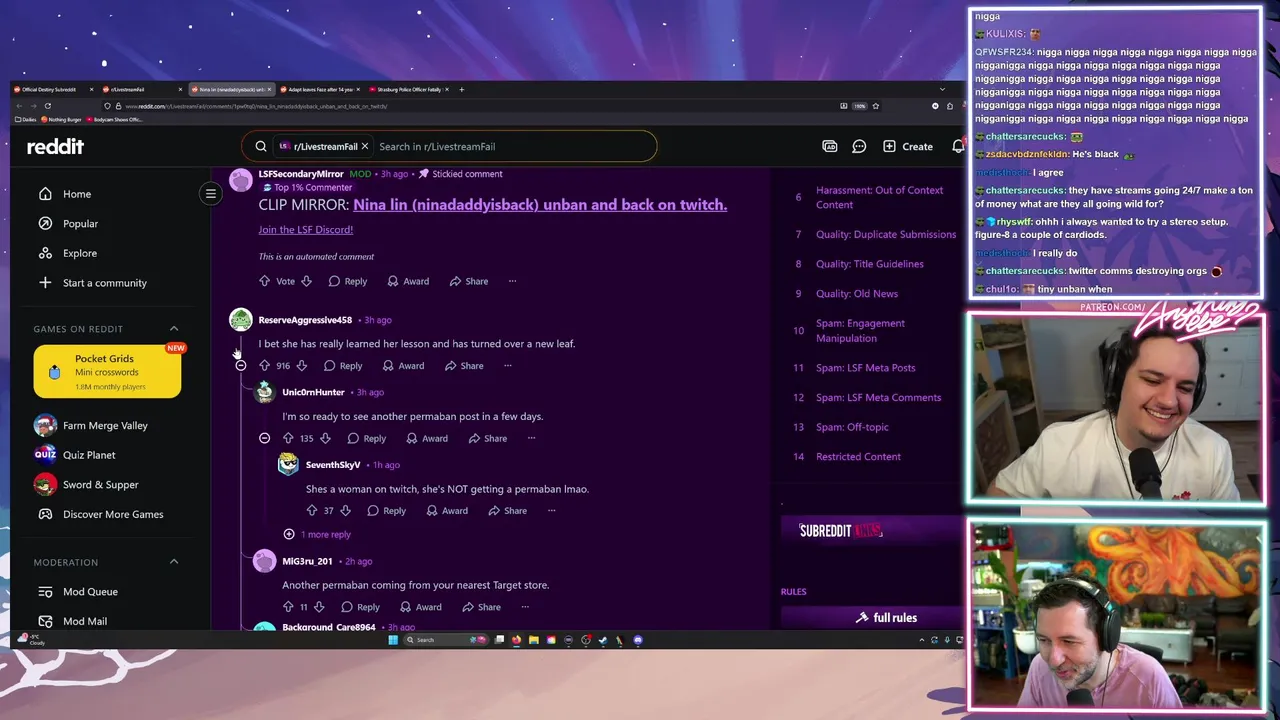Upvote MIG3ru_201's comment
The width and height of the screenshot is (1280, 720).
288,607
